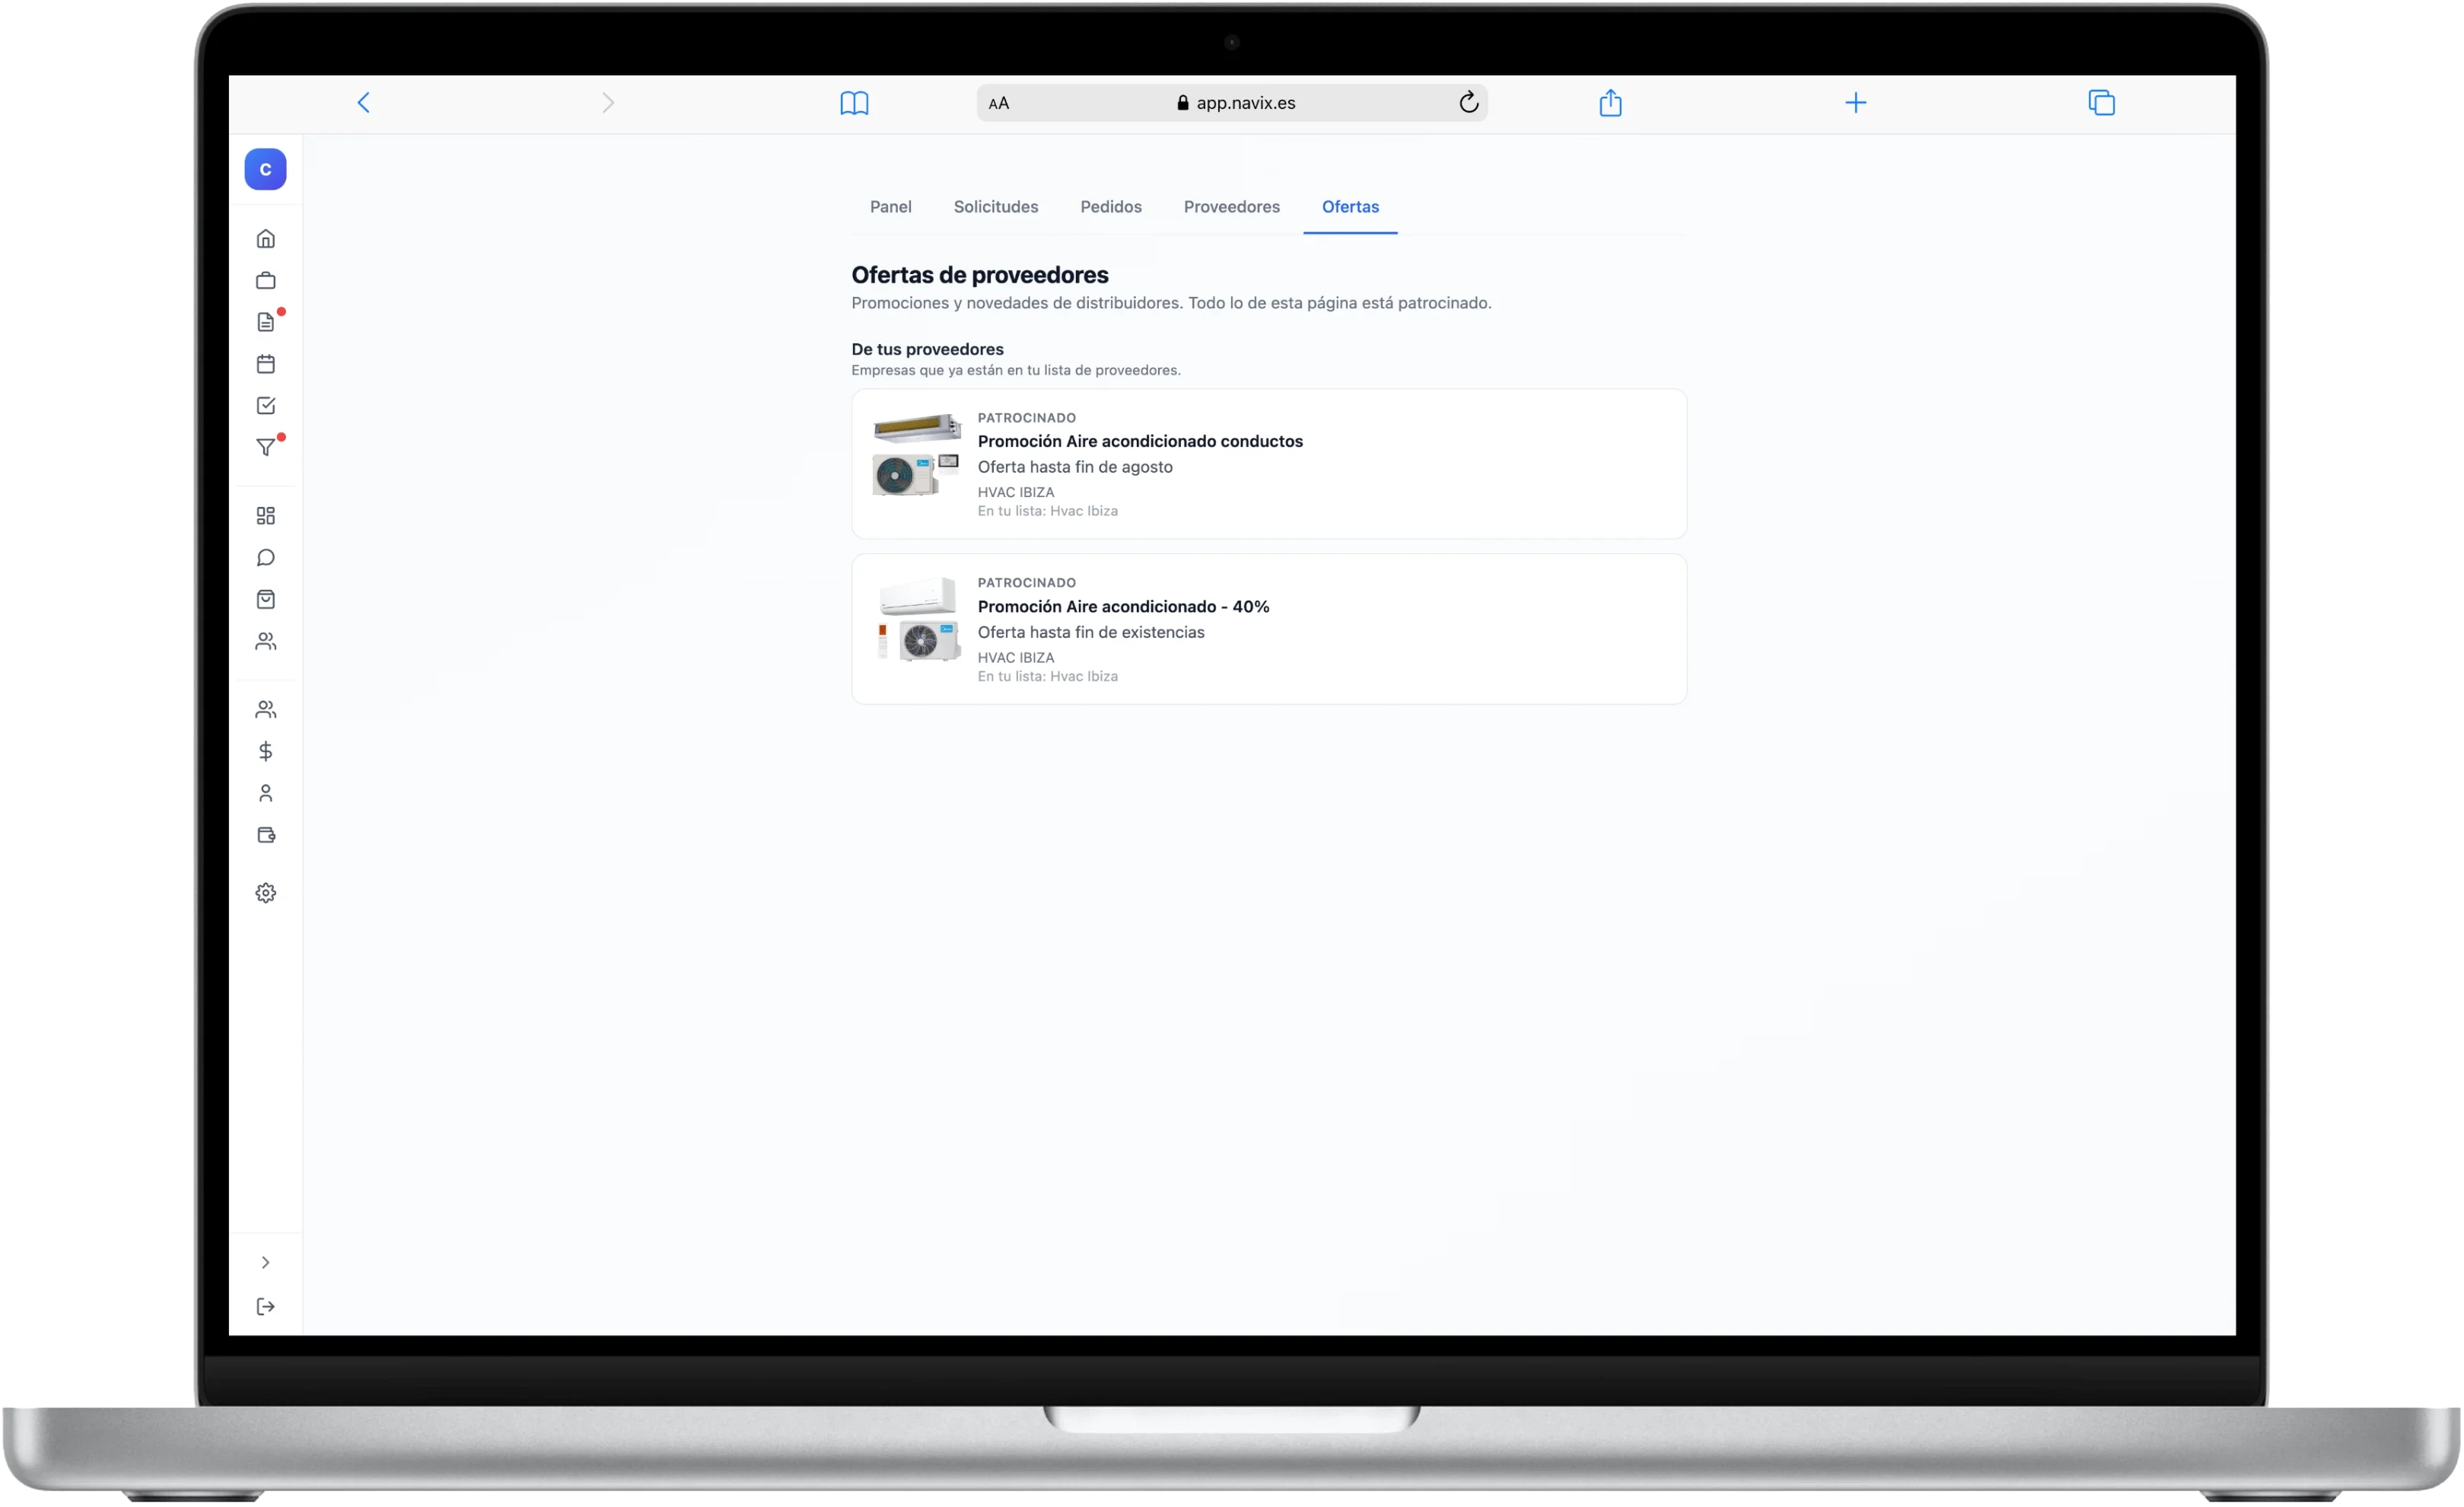Open the settings gear icon

click(266, 893)
